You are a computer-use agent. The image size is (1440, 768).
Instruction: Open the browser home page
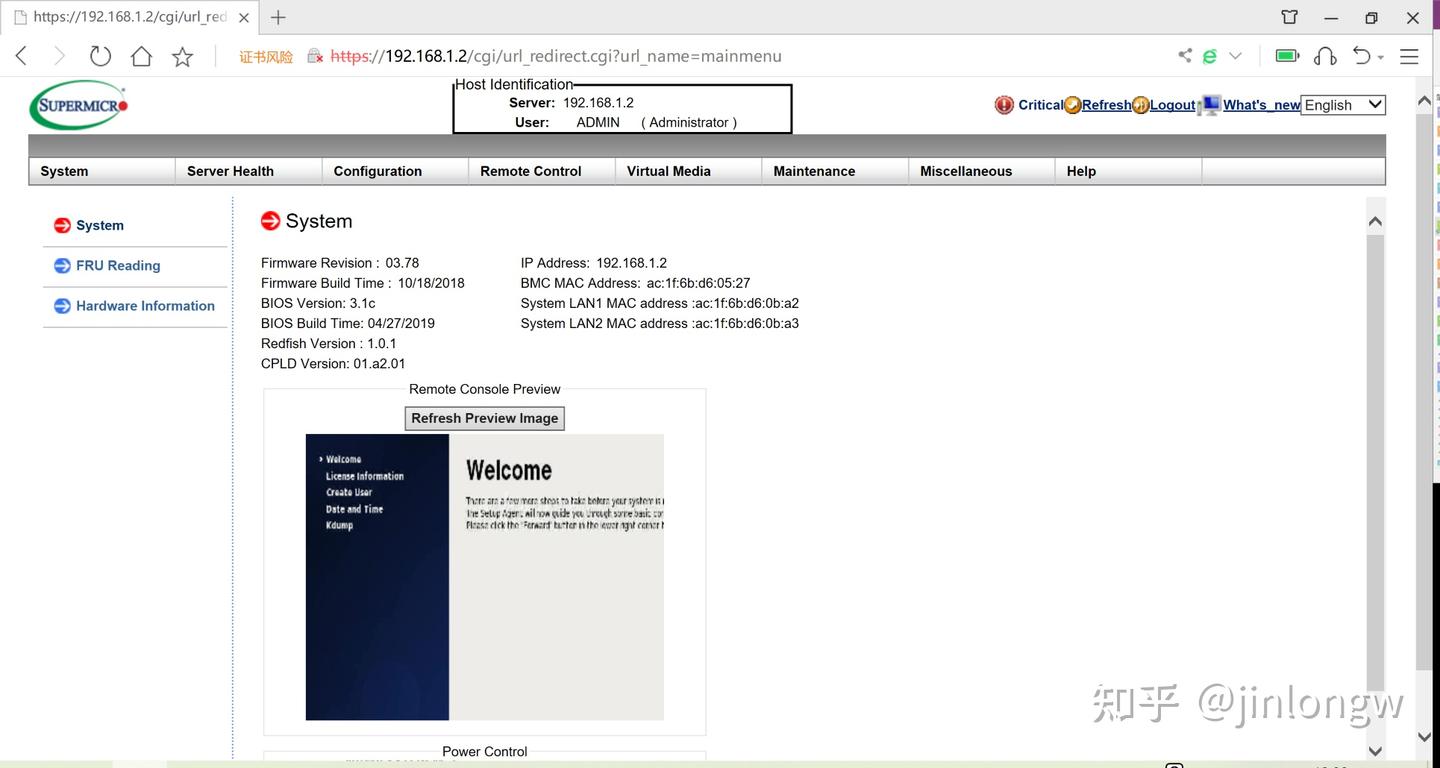point(141,56)
